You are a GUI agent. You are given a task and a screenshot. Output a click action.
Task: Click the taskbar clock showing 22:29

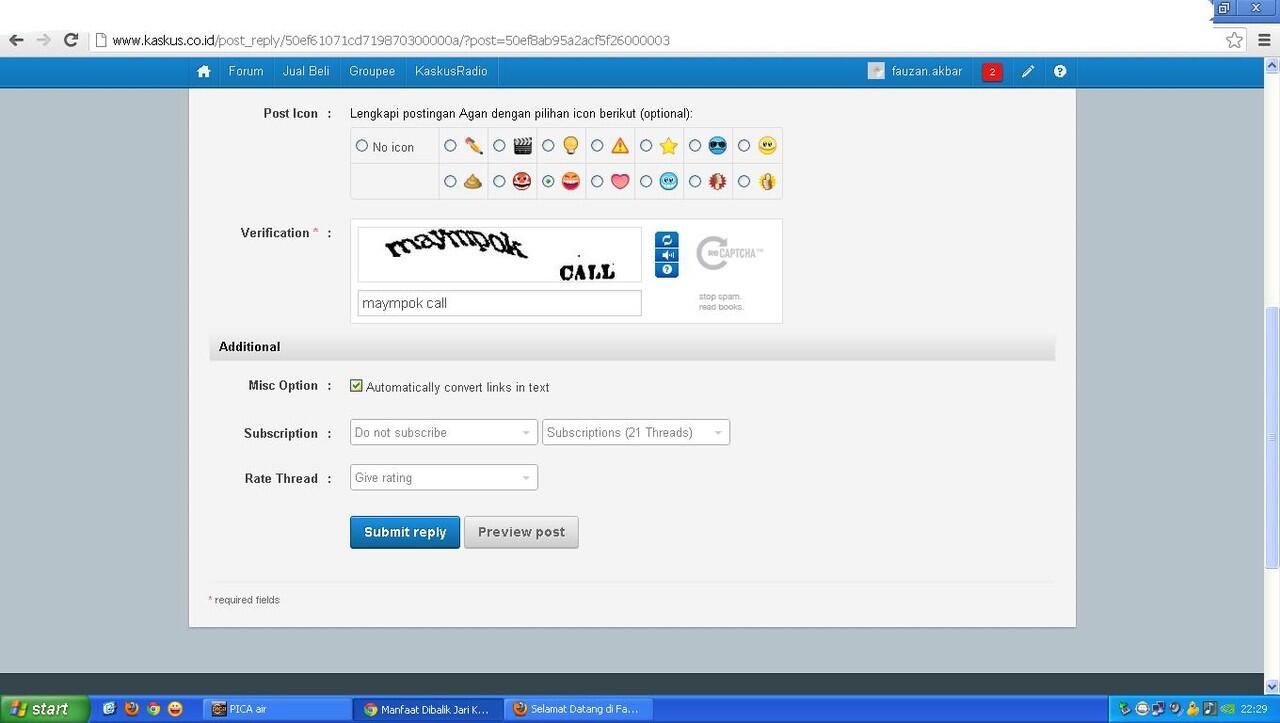click(1254, 709)
